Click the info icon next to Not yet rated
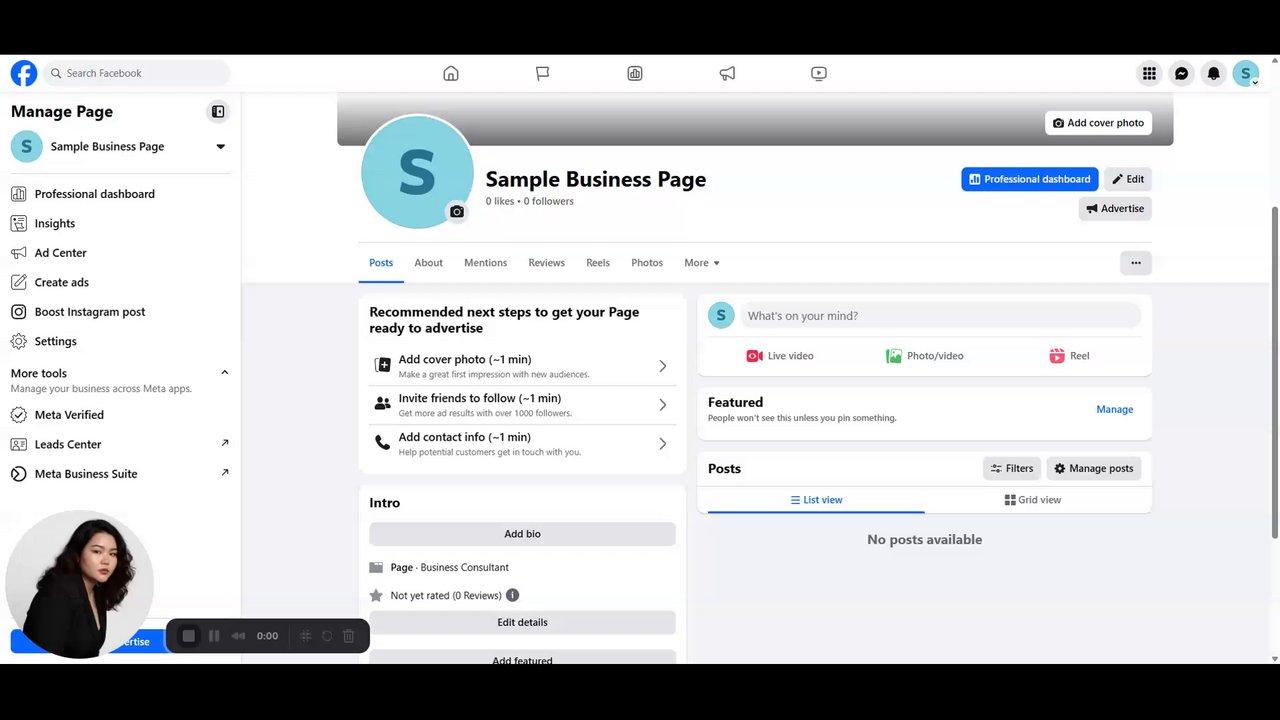Screen dimensions: 1280x720 [x=512, y=595]
